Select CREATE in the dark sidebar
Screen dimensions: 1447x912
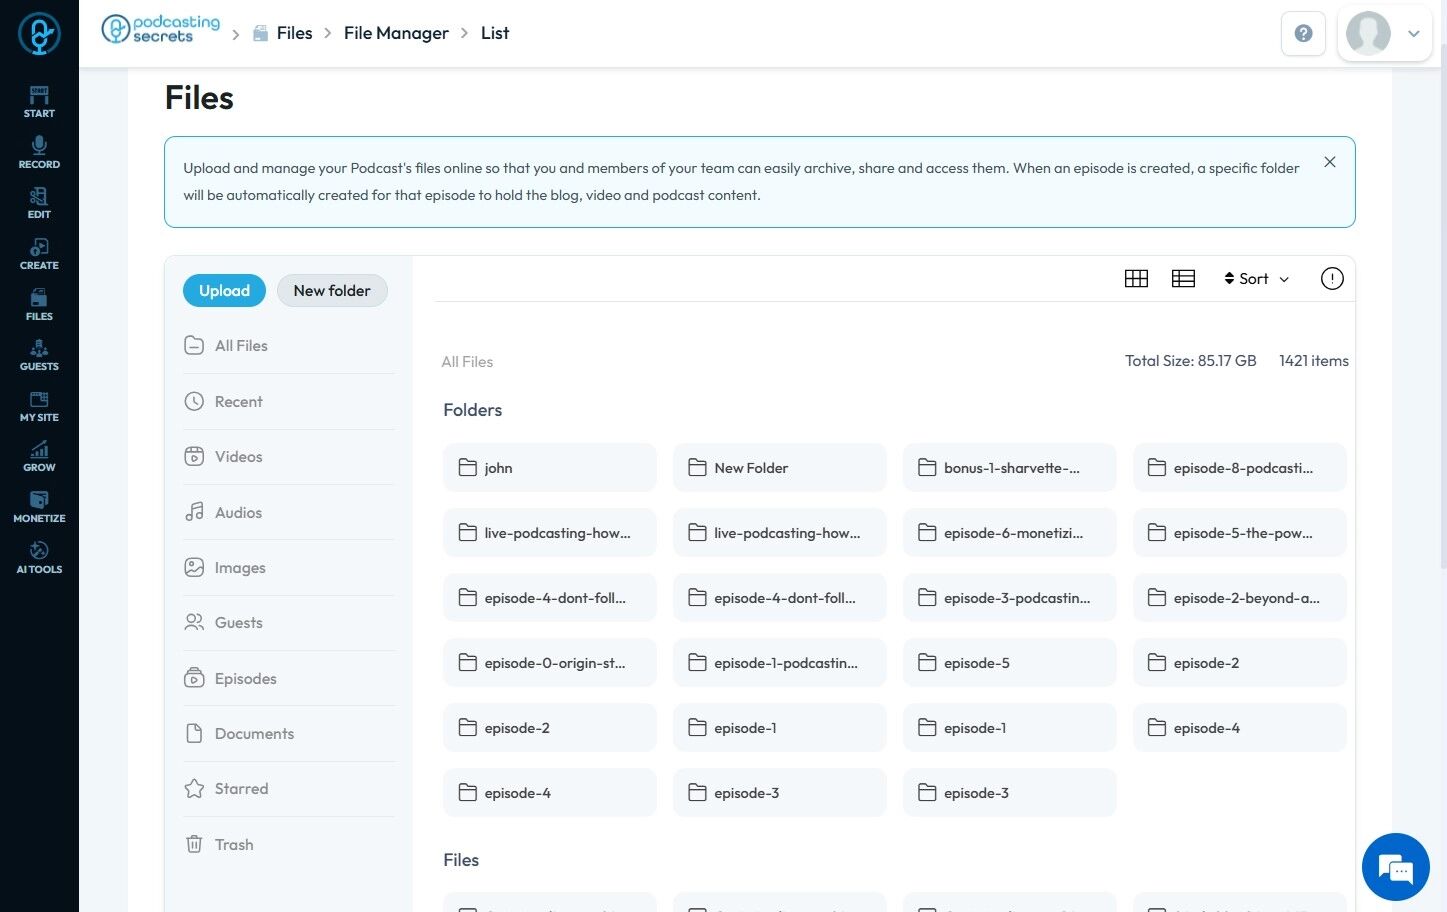39,254
